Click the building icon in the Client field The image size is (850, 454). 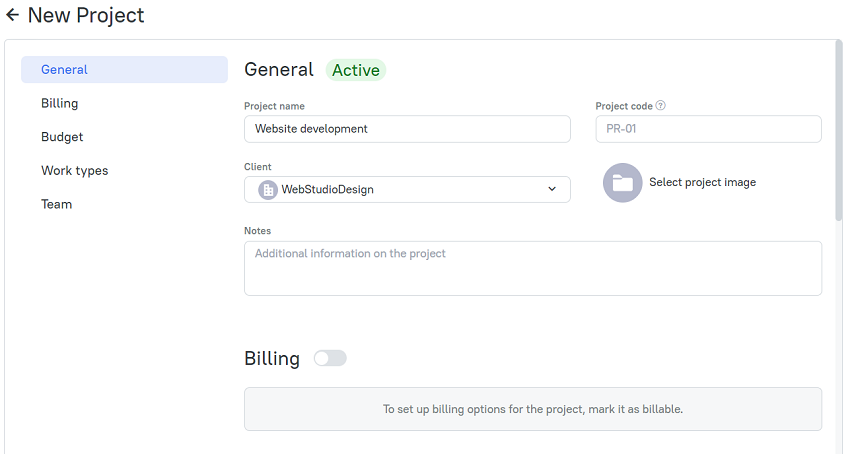click(267, 189)
